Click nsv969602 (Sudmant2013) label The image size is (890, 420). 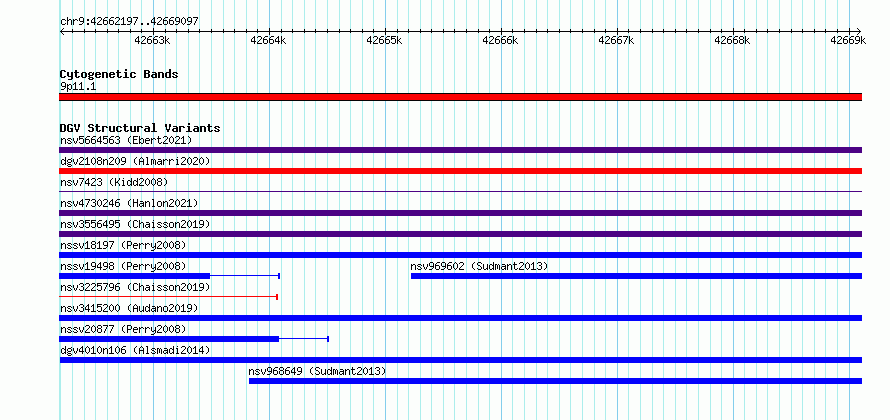click(x=480, y=266)
